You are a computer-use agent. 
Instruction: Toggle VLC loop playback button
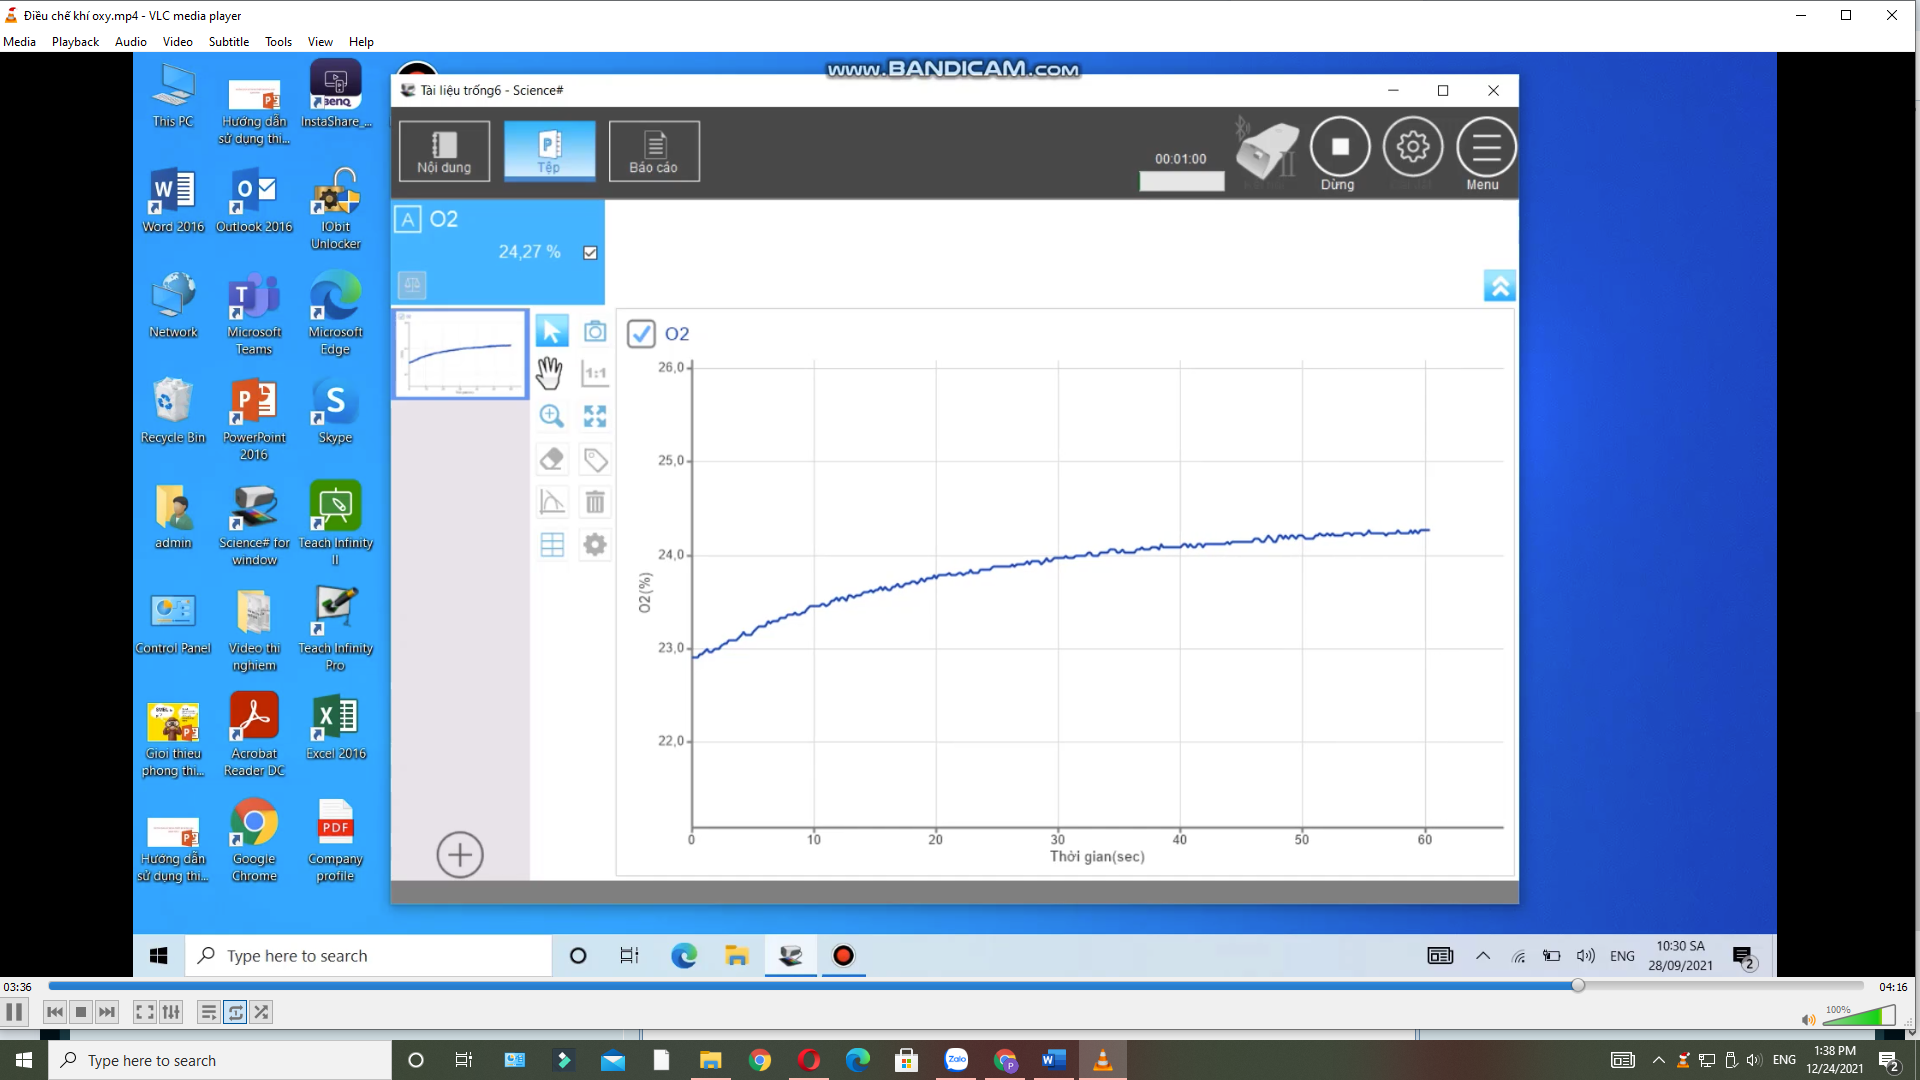235,1012
